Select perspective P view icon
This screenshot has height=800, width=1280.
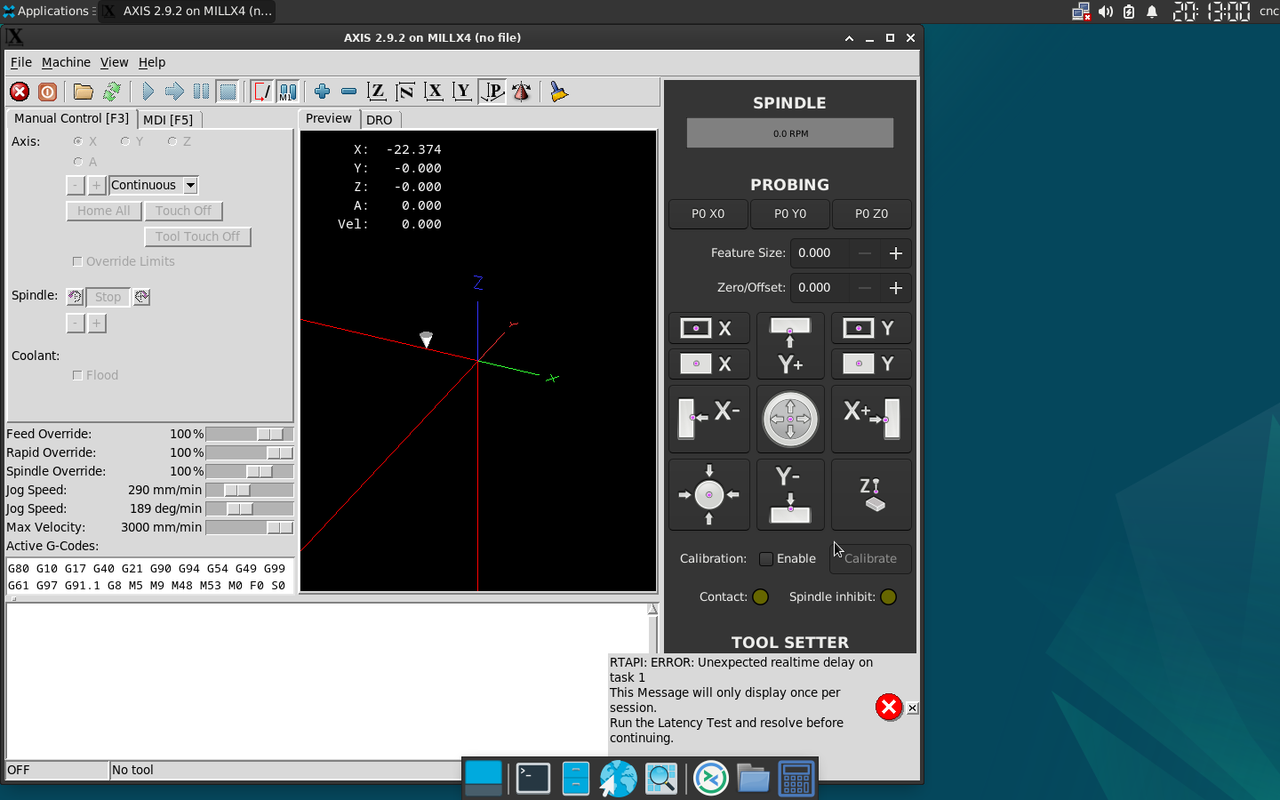(492, 92)
